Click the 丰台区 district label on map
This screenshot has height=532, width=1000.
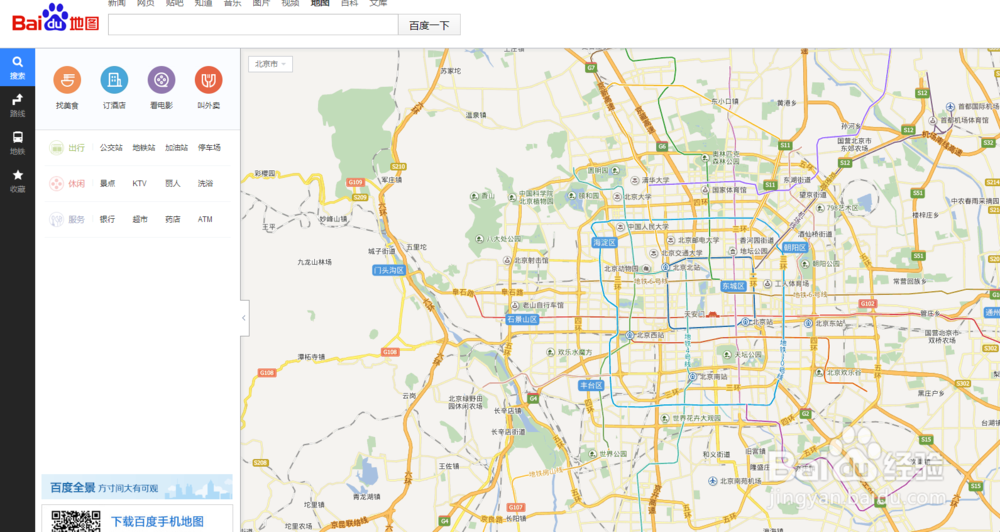click(x=591, y=385)
